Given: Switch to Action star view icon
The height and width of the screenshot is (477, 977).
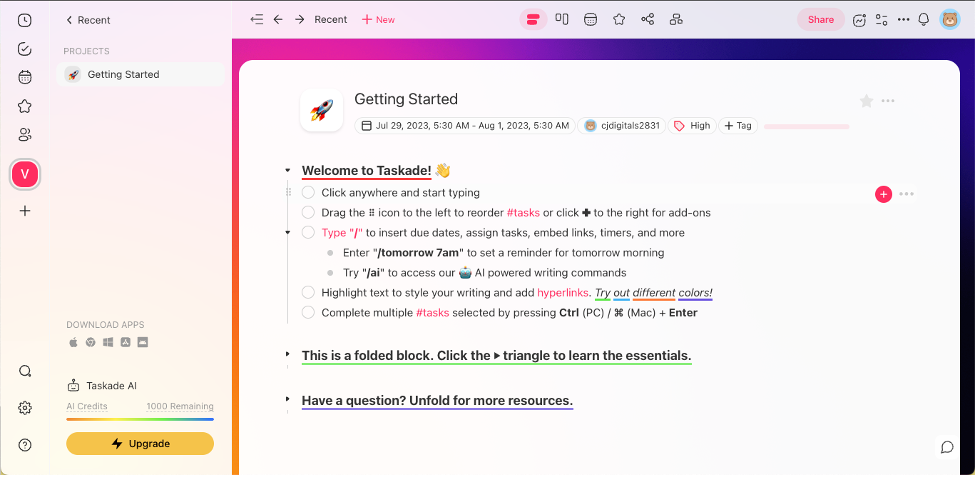Looking at the screenshot, I should tap(619, 19).
